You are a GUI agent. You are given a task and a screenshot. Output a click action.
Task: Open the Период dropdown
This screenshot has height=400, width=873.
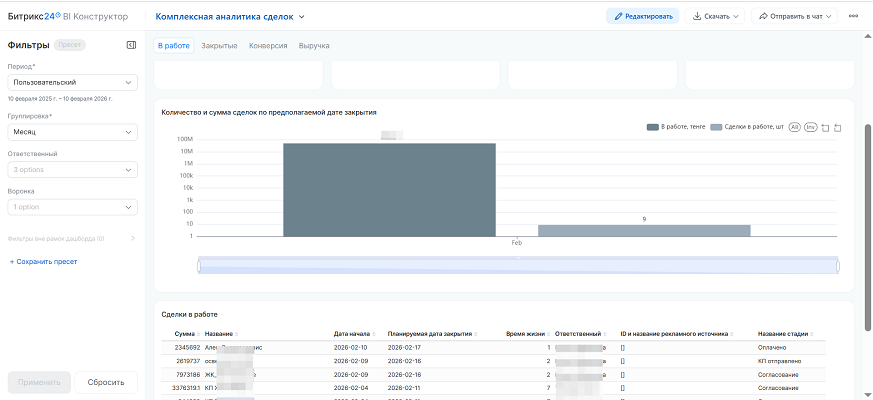click(x=71, y=82)
